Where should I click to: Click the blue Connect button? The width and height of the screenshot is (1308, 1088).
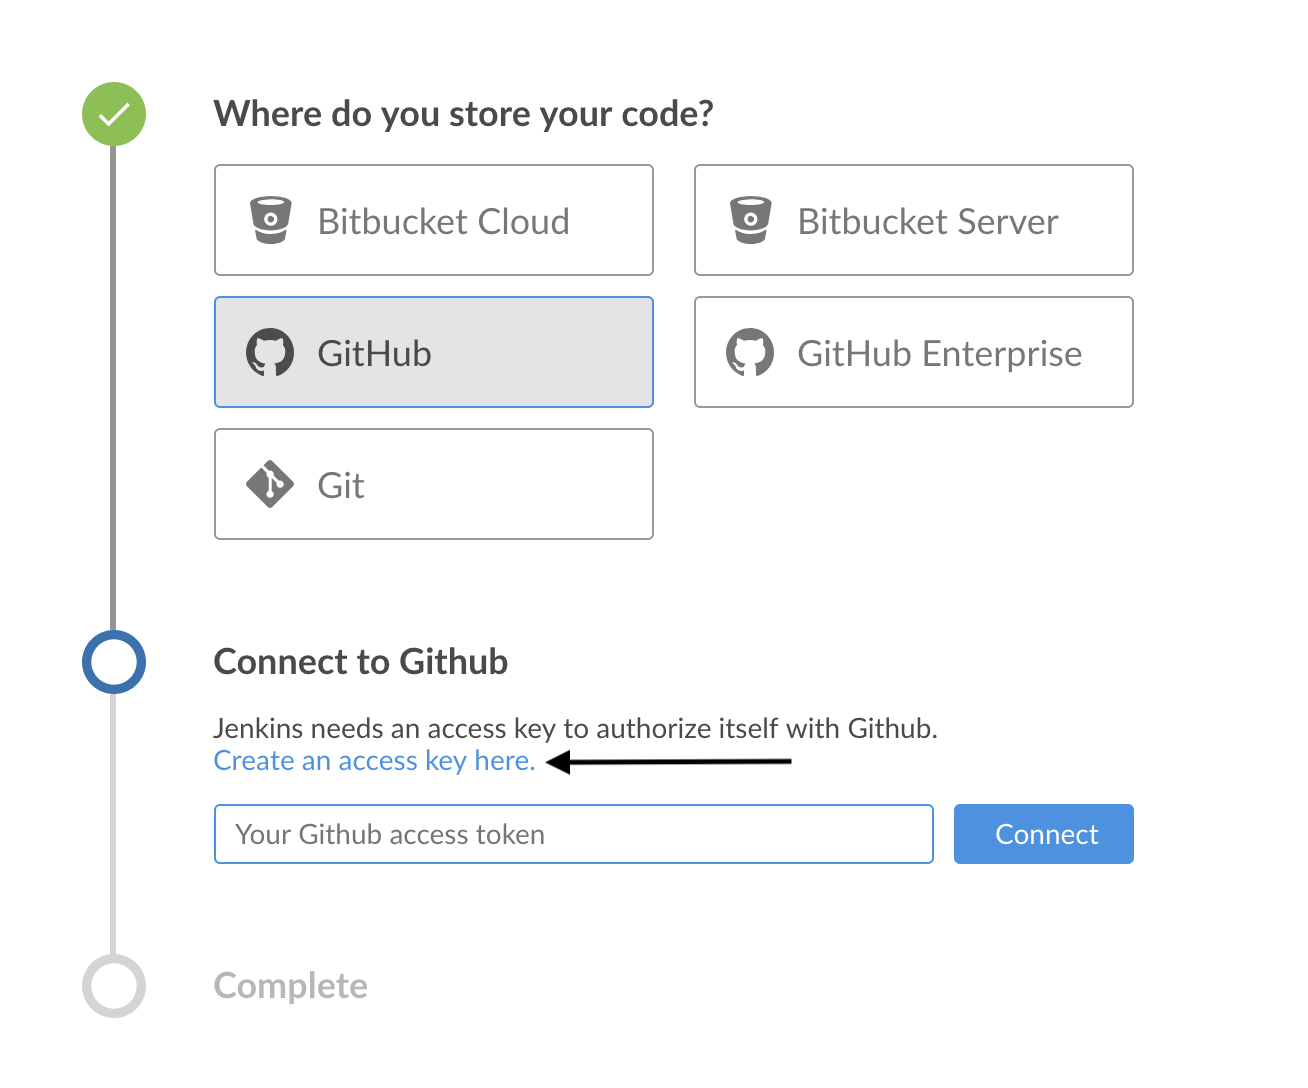click(x=1044, y=834)
